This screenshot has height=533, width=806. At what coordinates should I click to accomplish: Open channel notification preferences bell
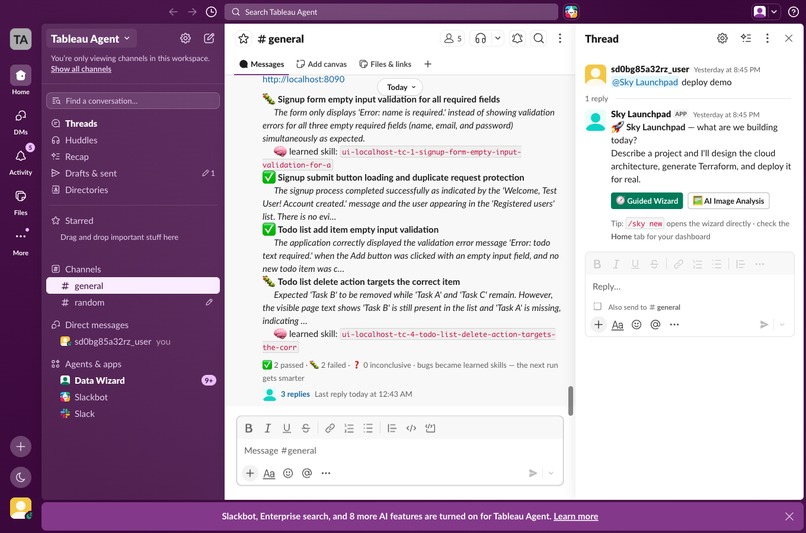coord(518,39)
